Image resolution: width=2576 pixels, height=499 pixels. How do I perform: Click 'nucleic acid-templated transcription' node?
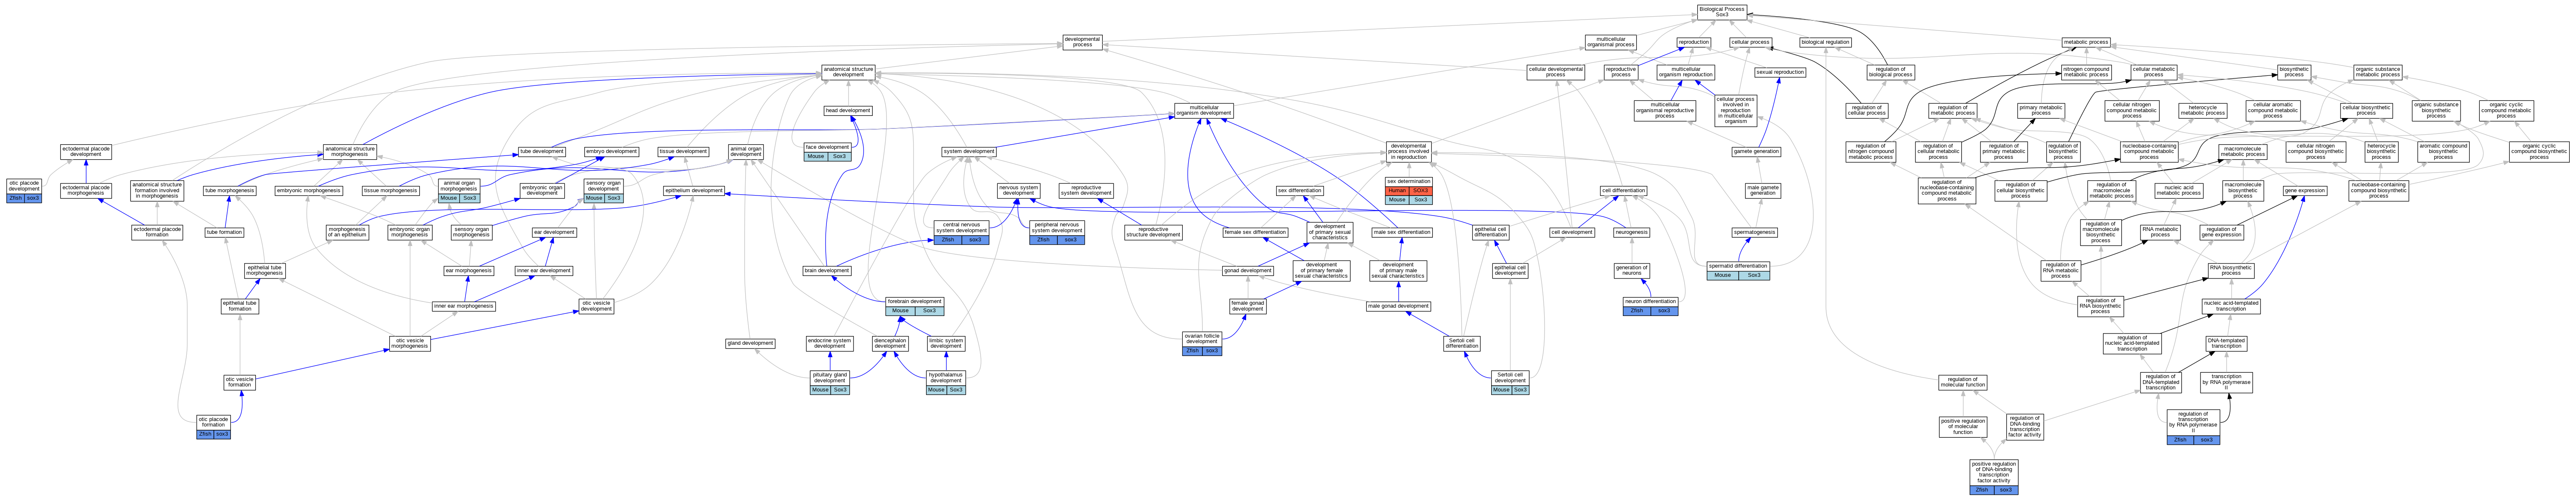pyautogui.click(x=2231, y=306)
